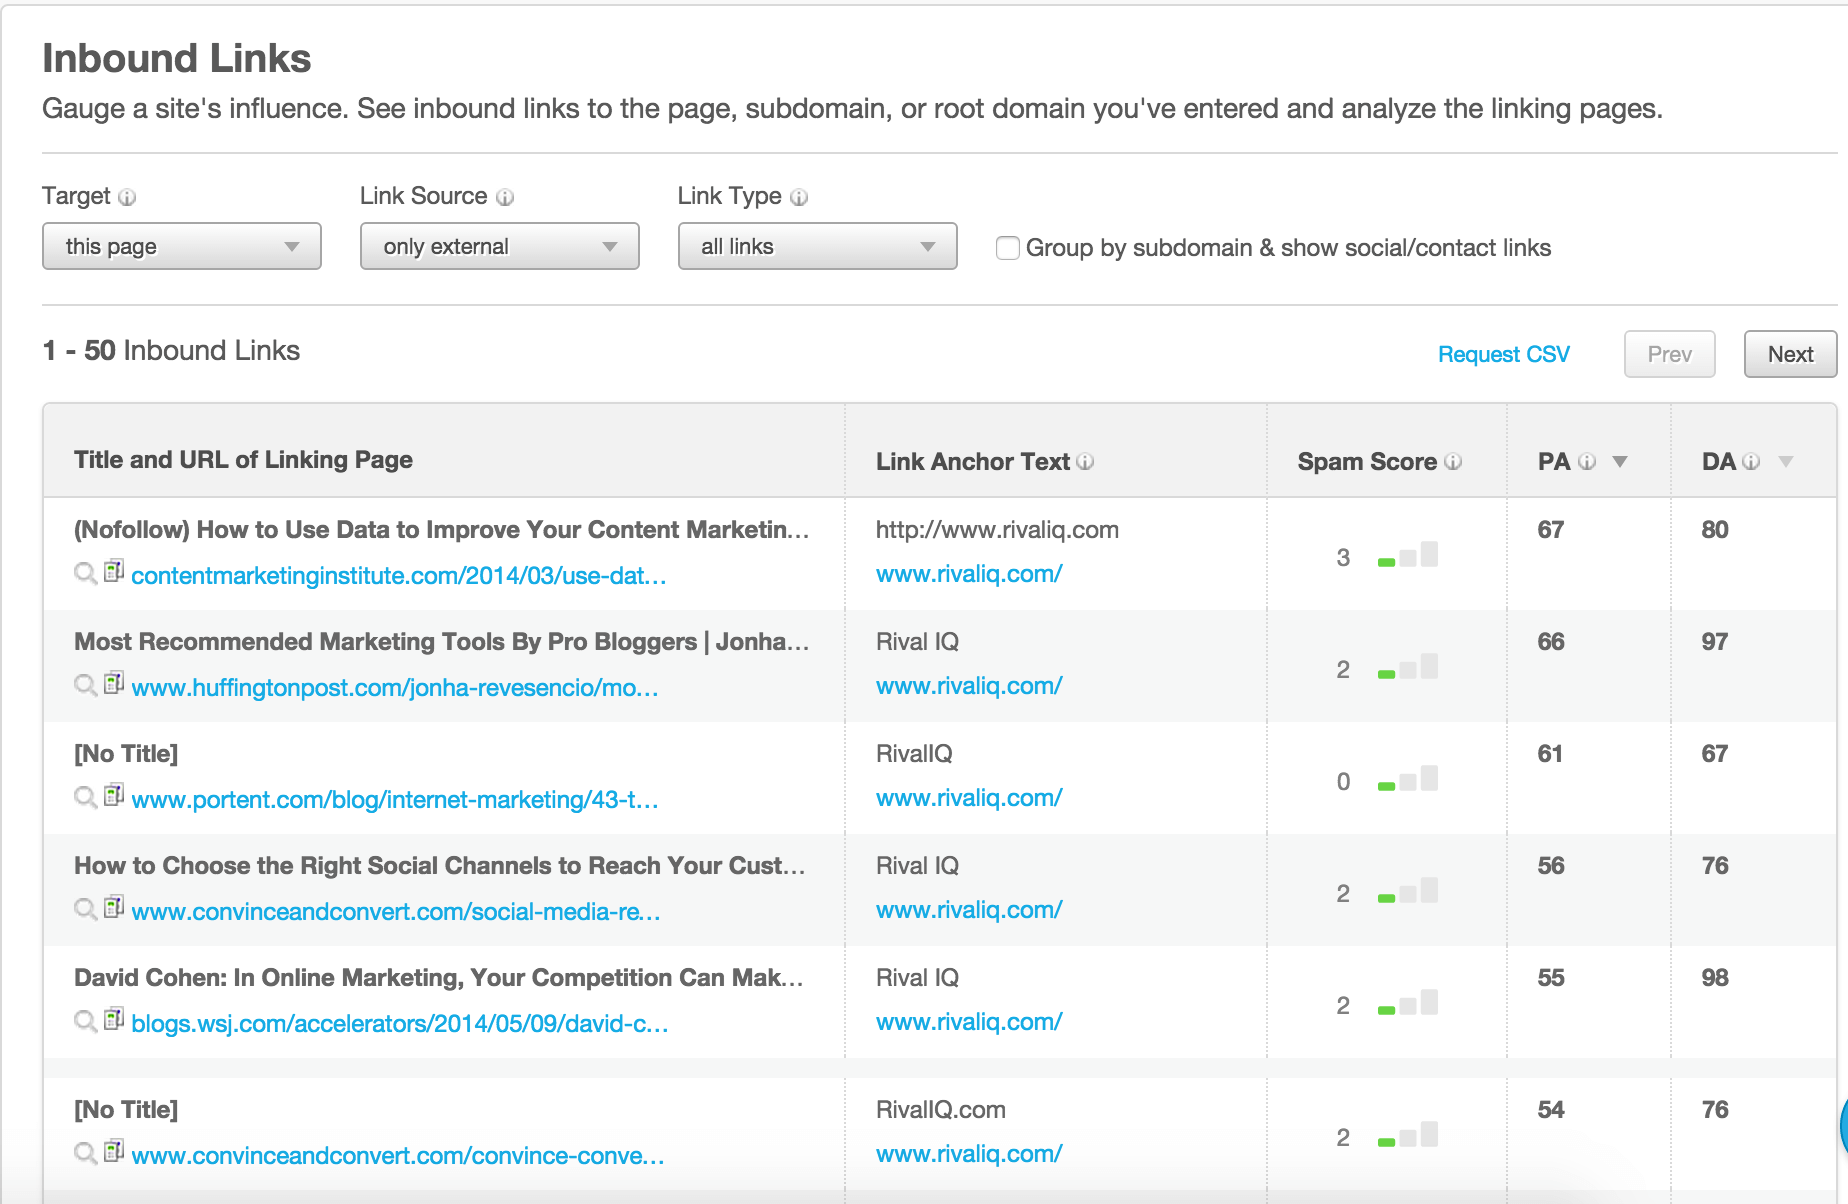
Task: Open www.portent.com/blog/internet-marketing link
Action: (x=395, y=800)
